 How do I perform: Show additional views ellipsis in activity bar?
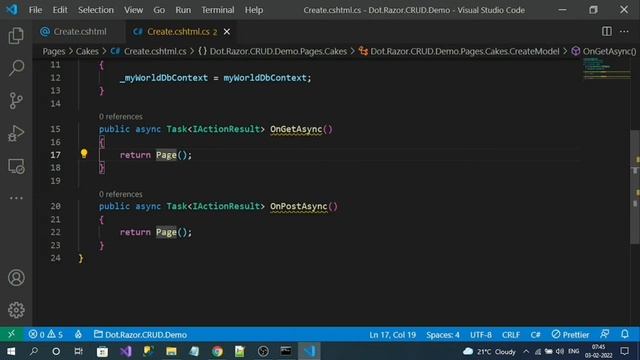pos(16,198)
